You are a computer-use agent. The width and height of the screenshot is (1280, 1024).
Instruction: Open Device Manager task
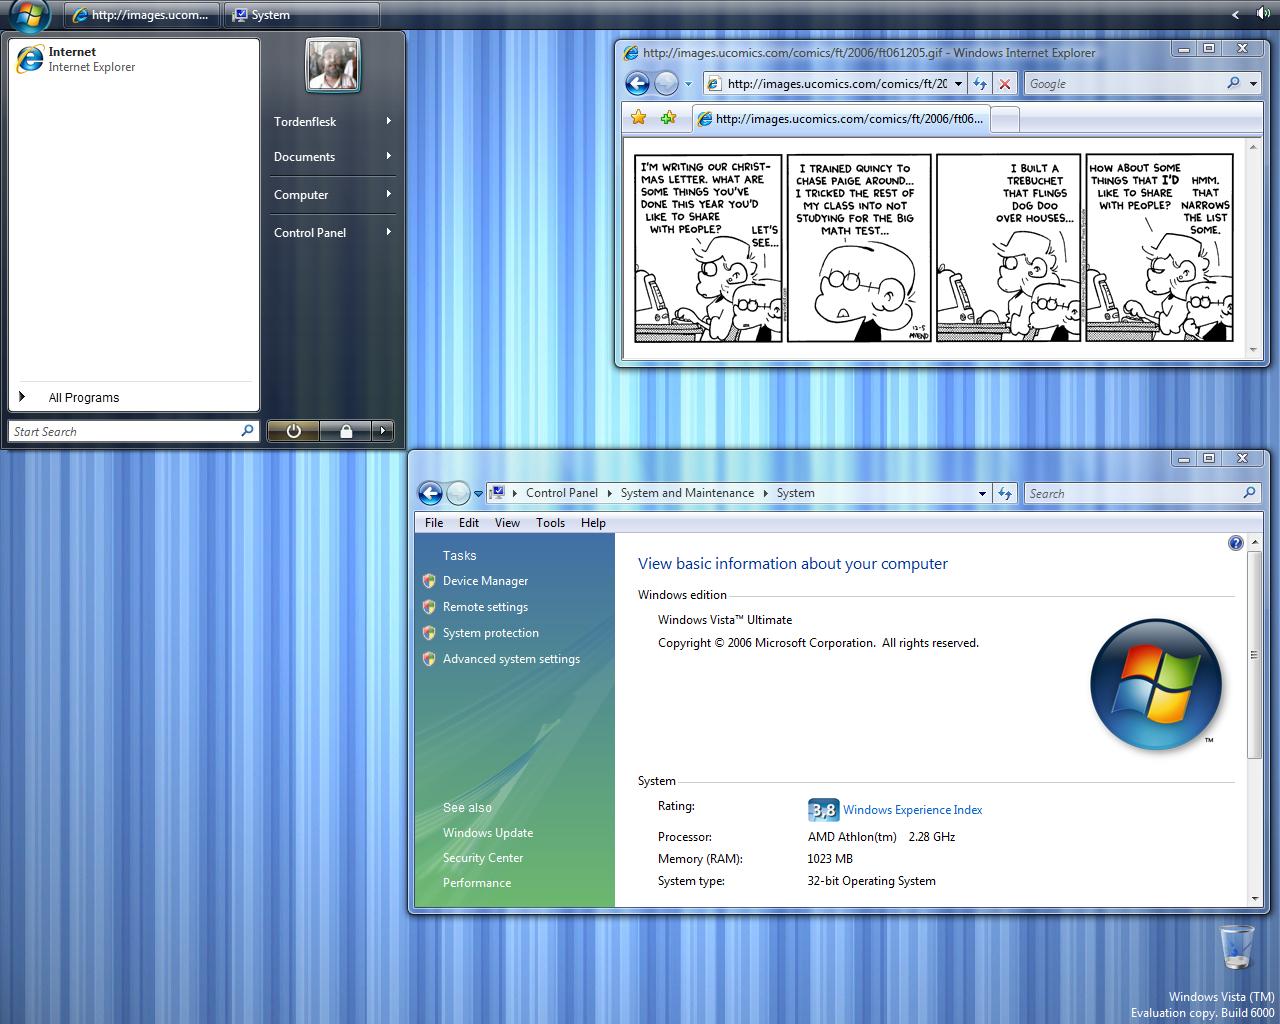485,581
